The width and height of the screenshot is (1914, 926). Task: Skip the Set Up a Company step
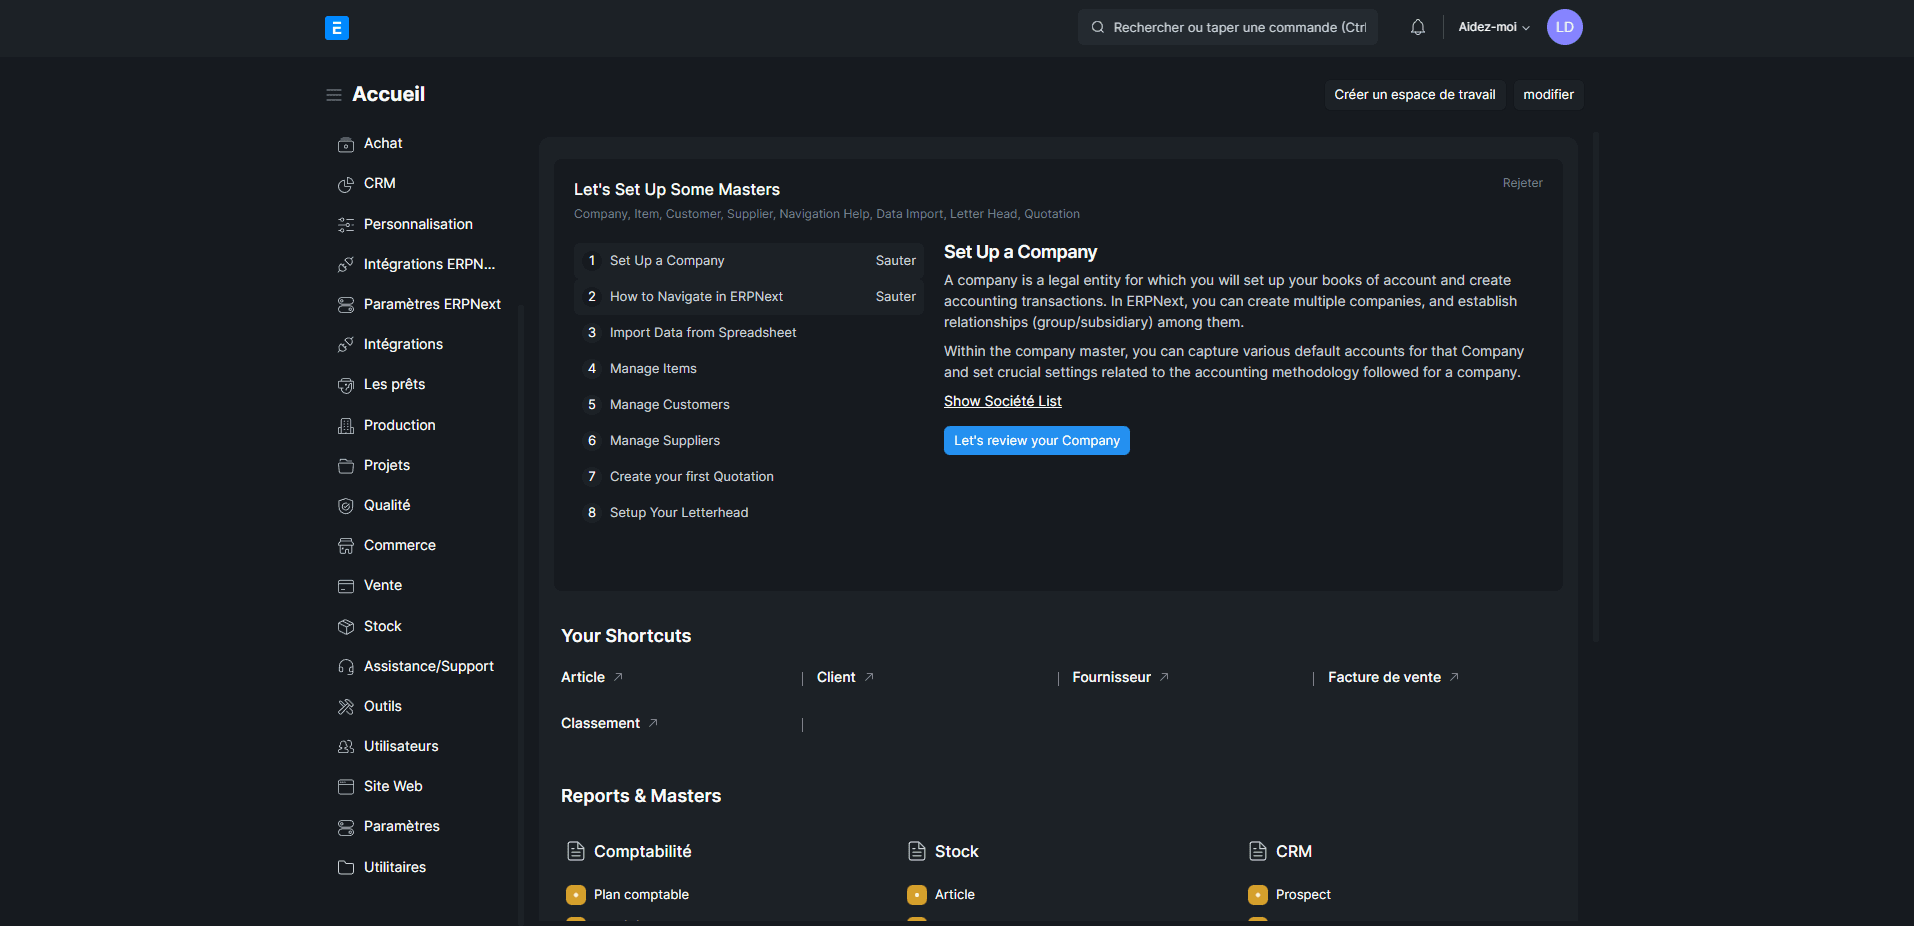coord(895,261)
